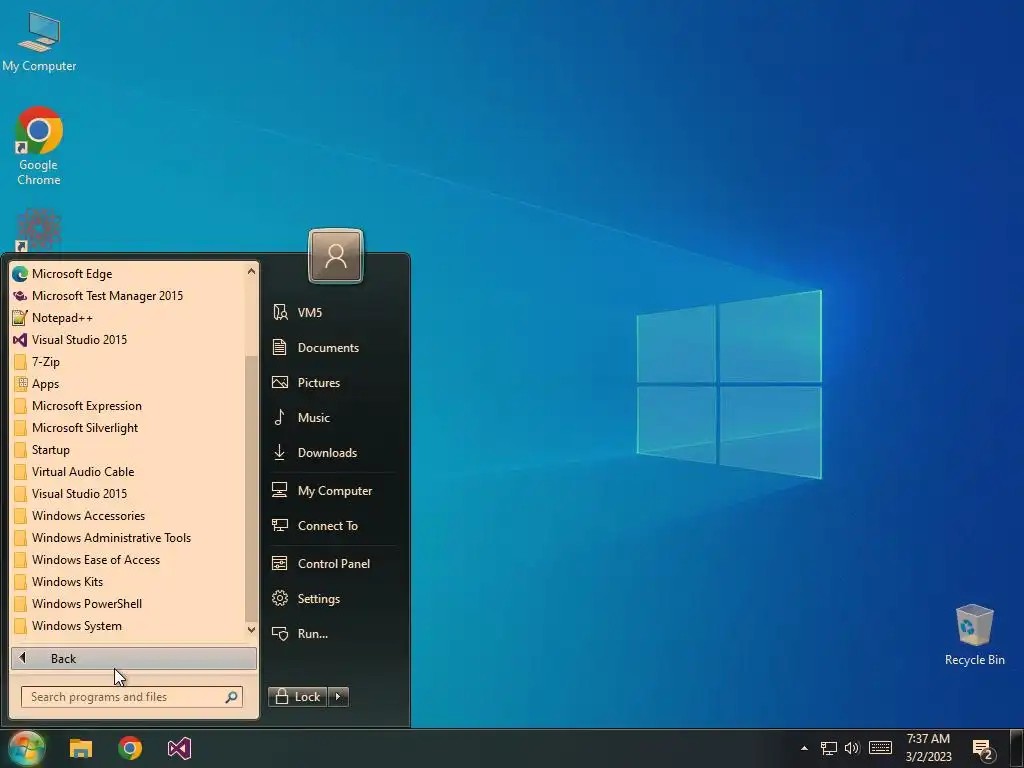Click the Show desktop strip

click(x=1017, y=748)
